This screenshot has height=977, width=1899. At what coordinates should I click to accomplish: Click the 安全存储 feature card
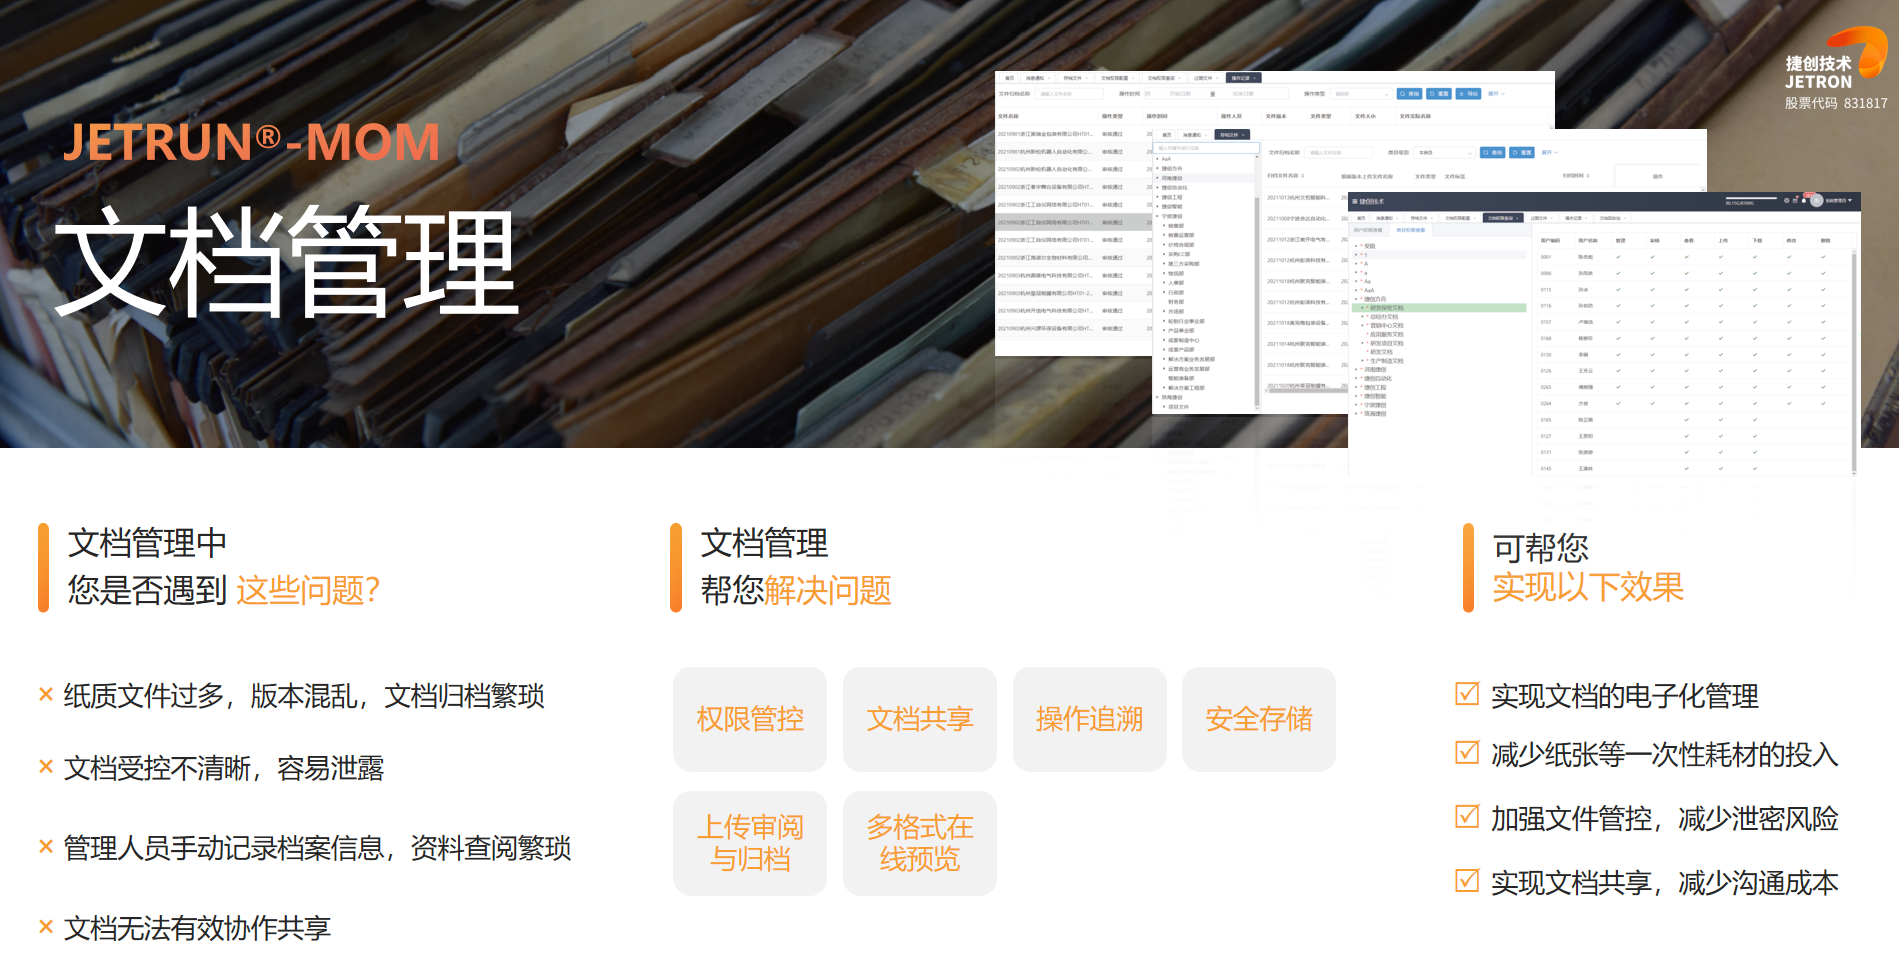[1259, 719]
